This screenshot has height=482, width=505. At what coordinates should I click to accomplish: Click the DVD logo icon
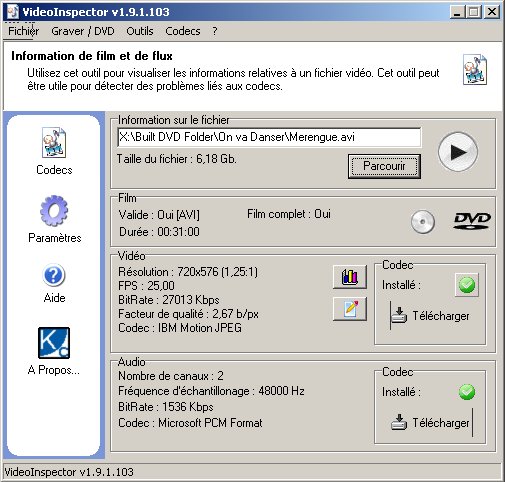point(472,221)
